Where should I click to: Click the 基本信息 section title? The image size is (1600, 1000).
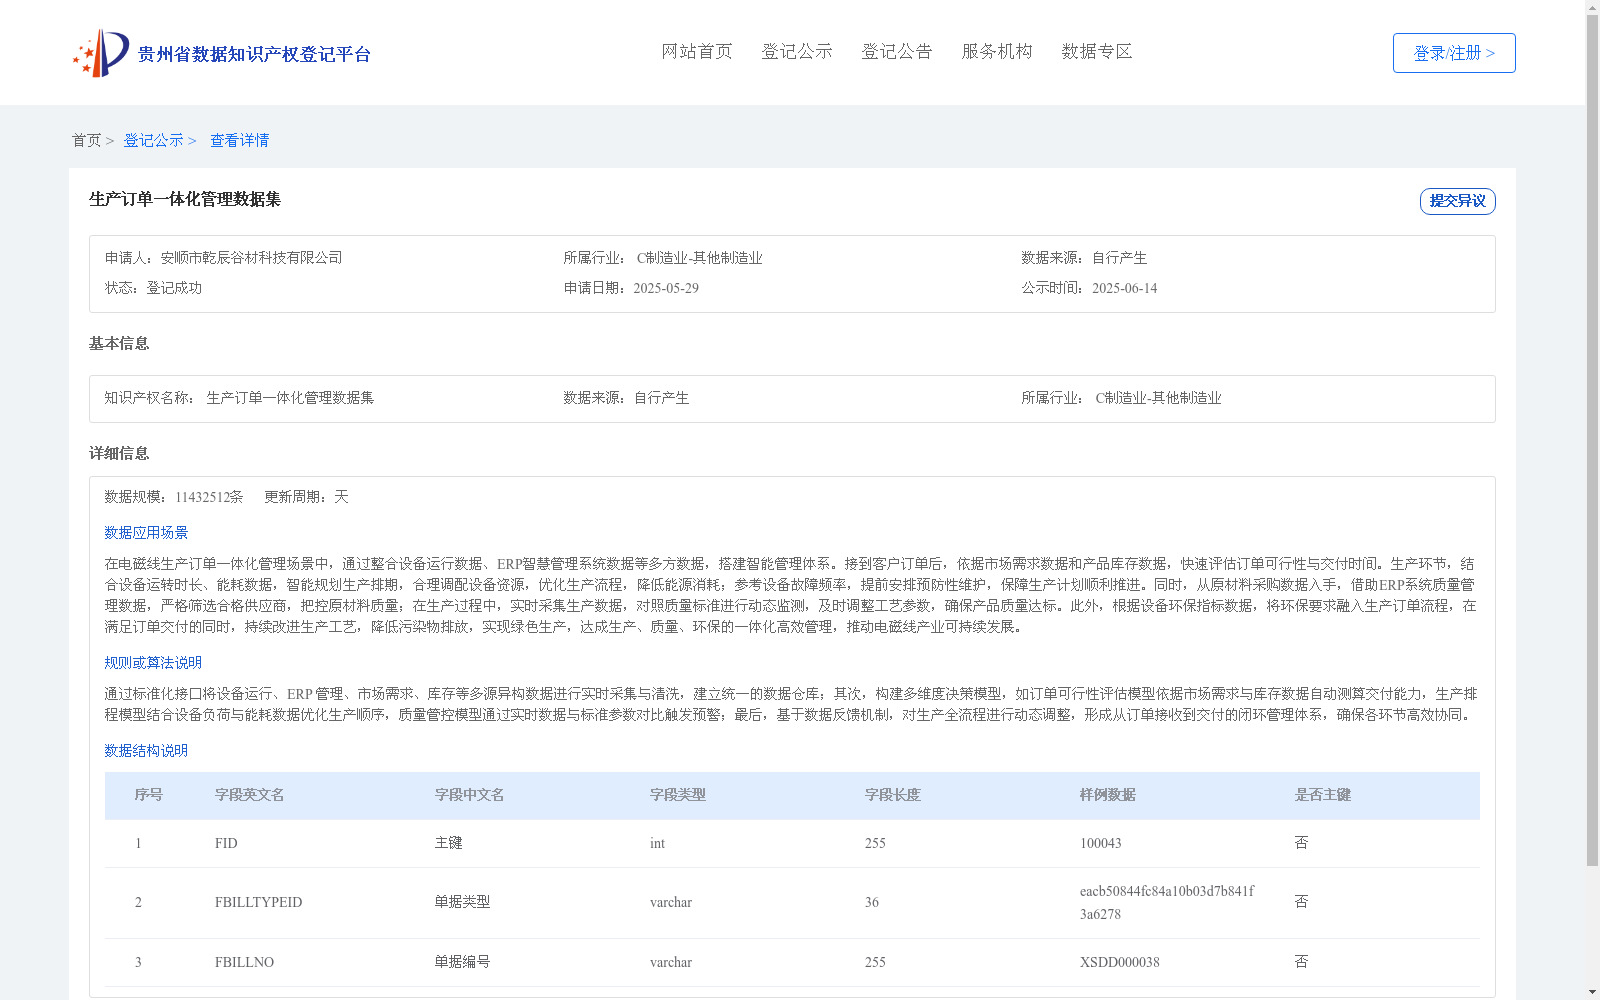[x=119, y=343]
